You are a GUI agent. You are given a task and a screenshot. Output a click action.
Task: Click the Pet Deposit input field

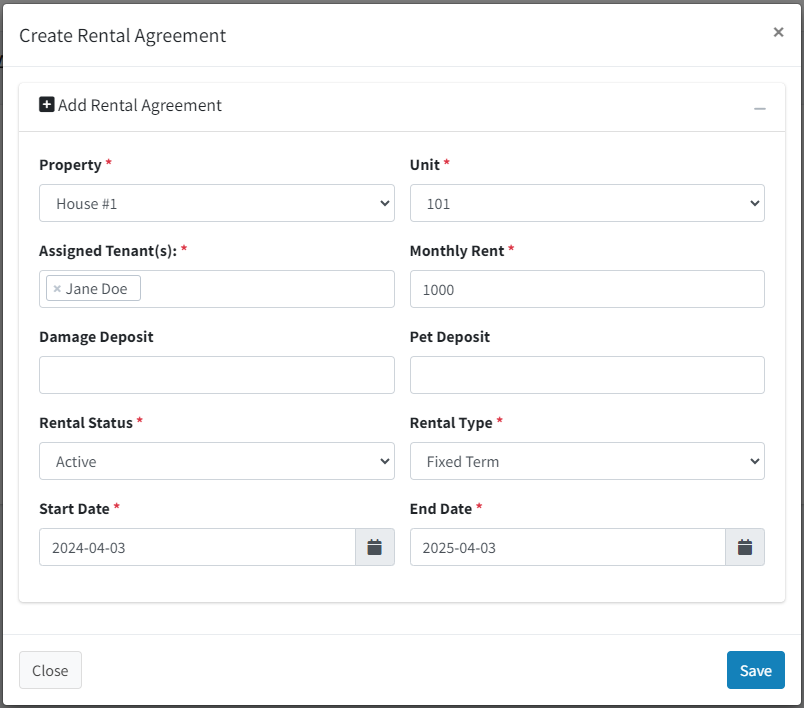pos(587,375)
